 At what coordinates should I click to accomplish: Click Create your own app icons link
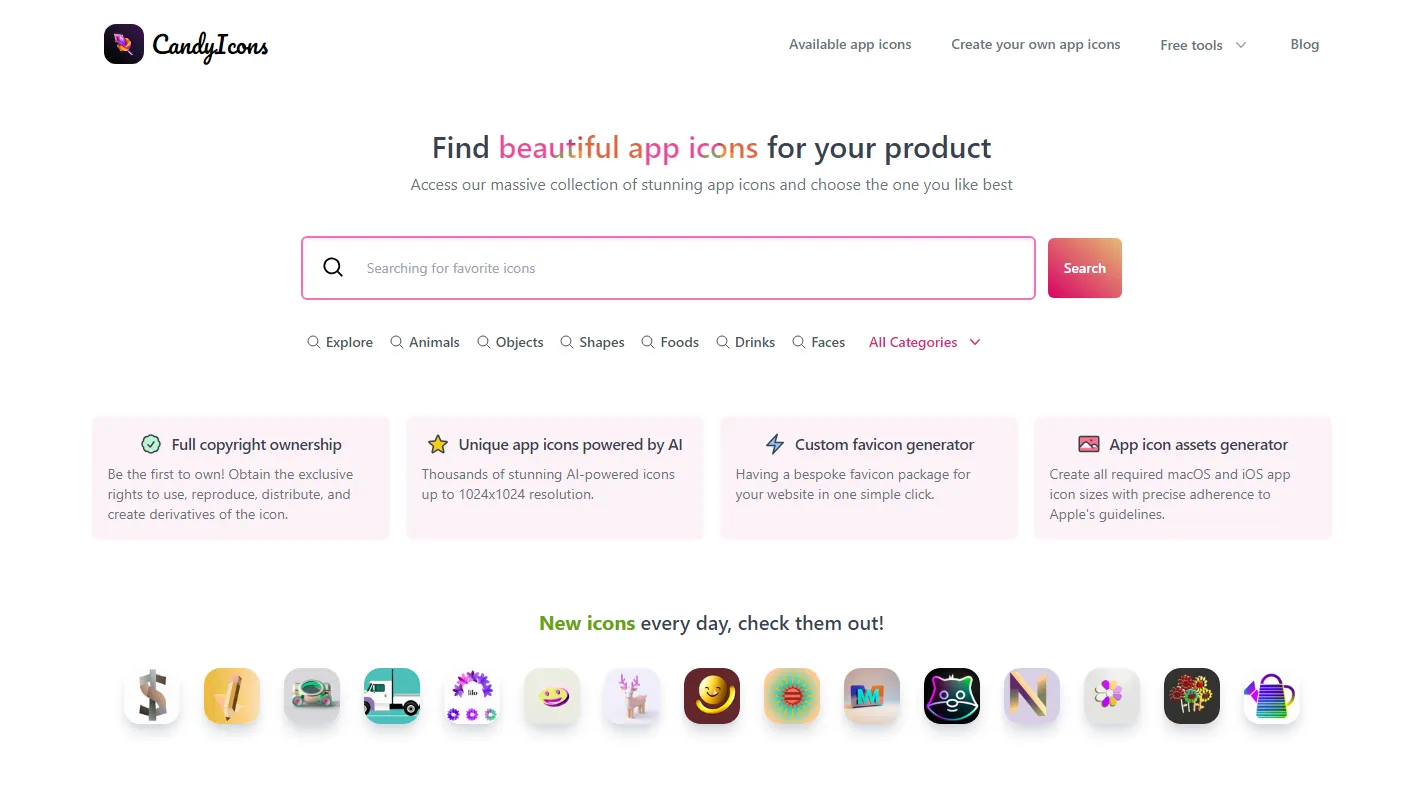pyautogui.click(x=1036, y=44)
